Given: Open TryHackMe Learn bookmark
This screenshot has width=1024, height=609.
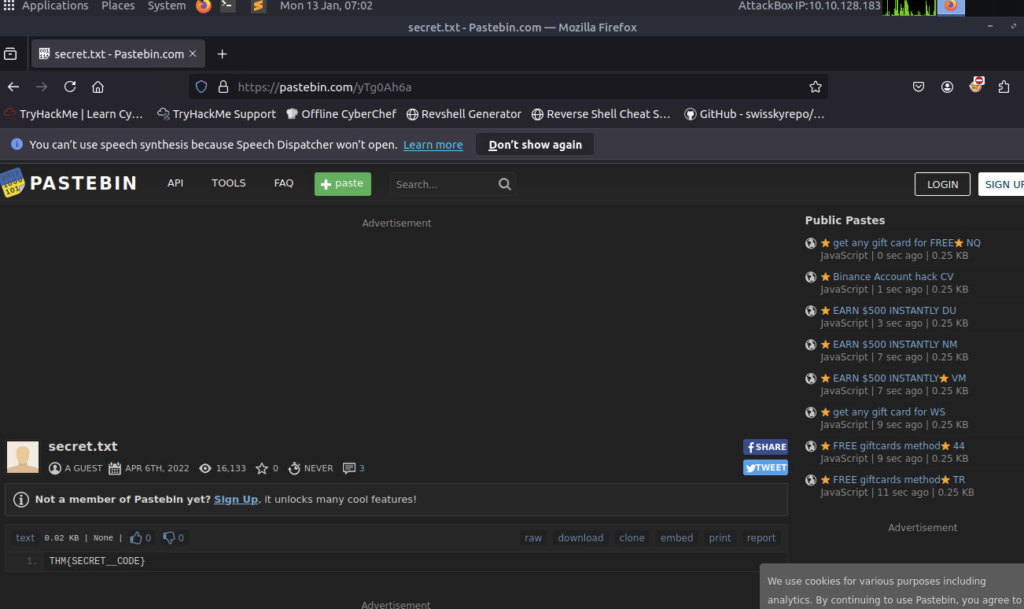Looking at the screenshot, I should coord(74,114).
